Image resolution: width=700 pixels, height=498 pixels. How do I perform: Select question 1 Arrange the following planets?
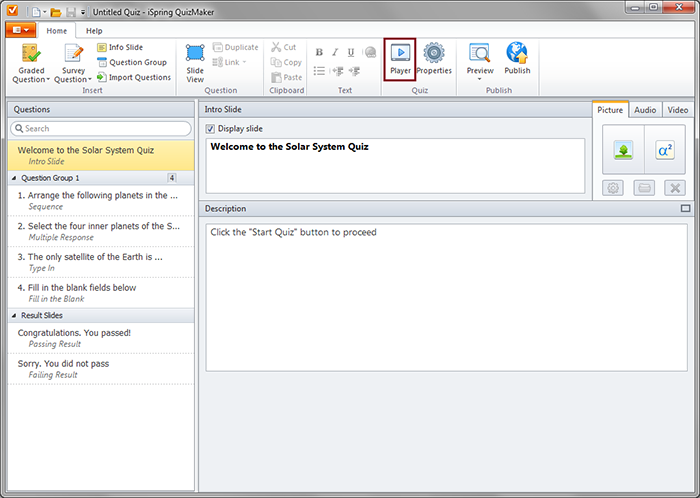(x=101, y=200)
